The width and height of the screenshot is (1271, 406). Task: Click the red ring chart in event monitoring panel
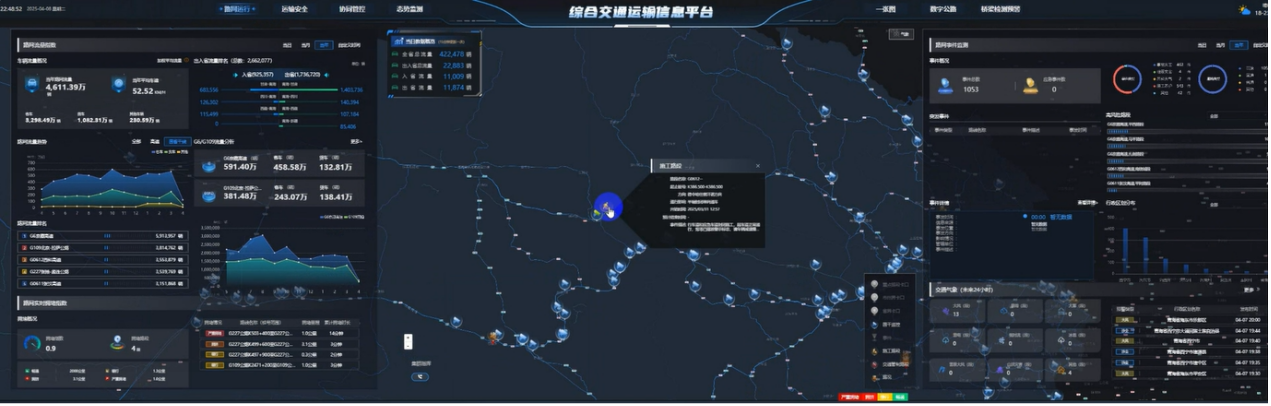click(1128, 79)
